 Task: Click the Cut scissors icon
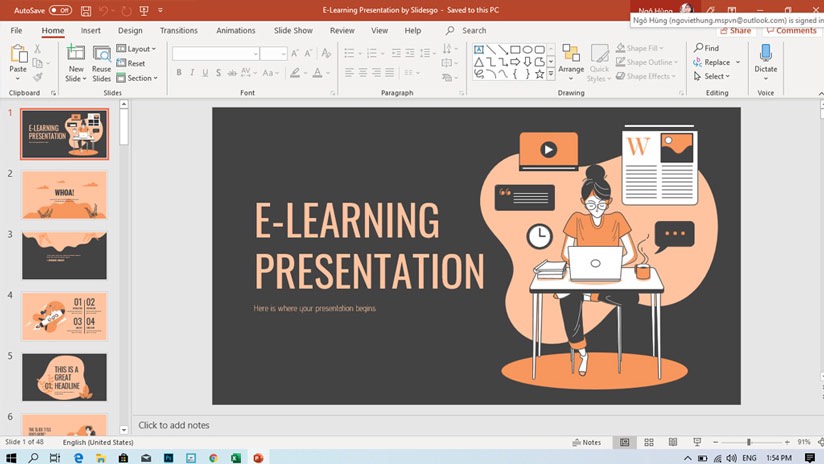click(37, 49)
